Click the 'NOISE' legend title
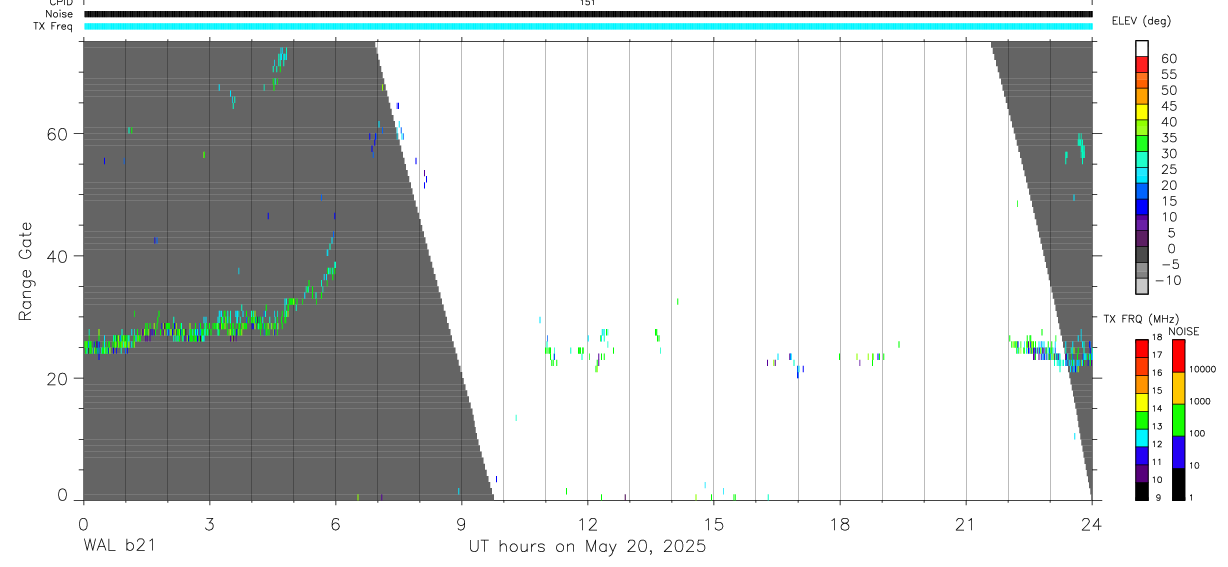 point(1184,331)
